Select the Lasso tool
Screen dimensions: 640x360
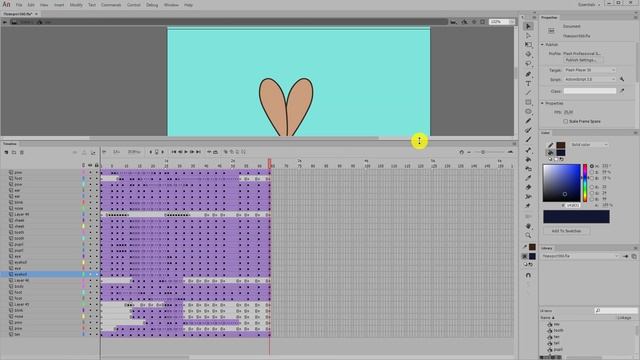pyautogui.click(x=528, y=64)
